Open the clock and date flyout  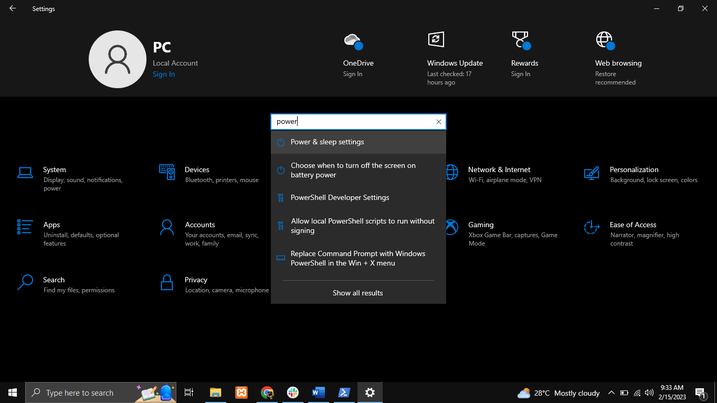pyautogui.click(x=672, y=392)
